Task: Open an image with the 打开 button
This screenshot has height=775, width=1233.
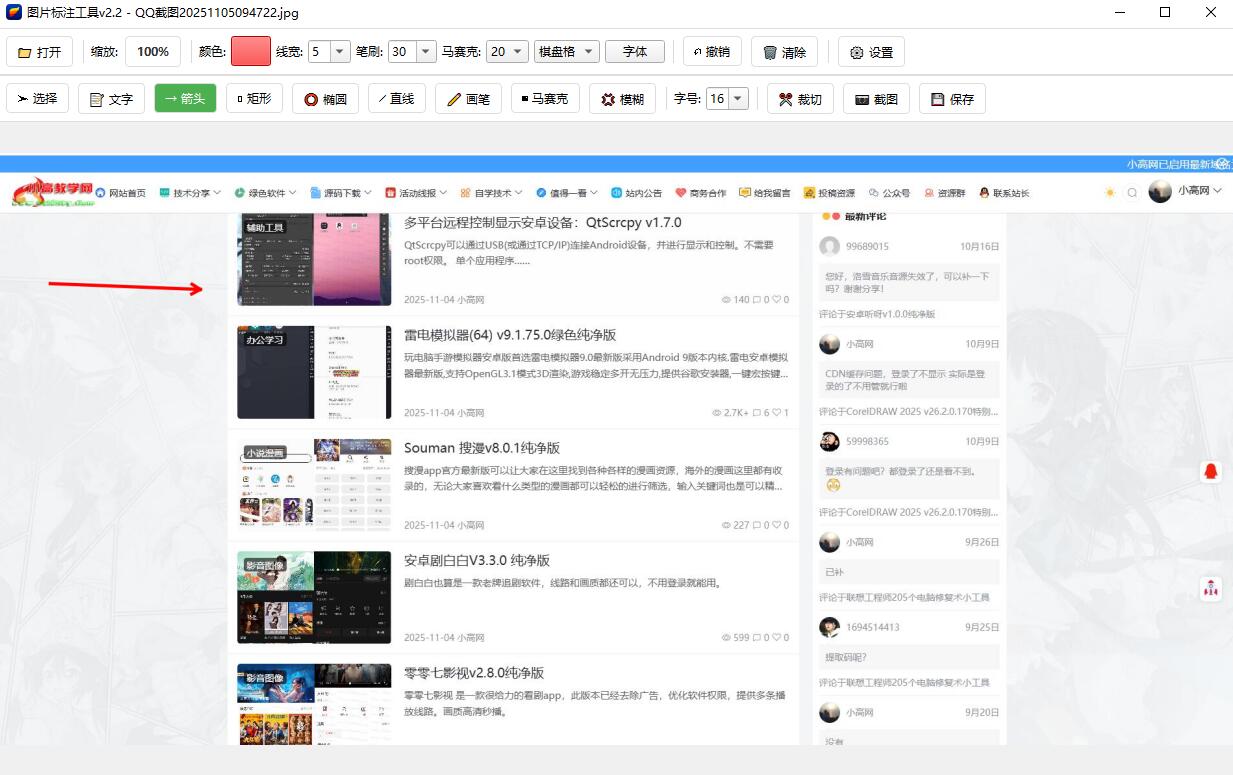Action: pos(40,51)
